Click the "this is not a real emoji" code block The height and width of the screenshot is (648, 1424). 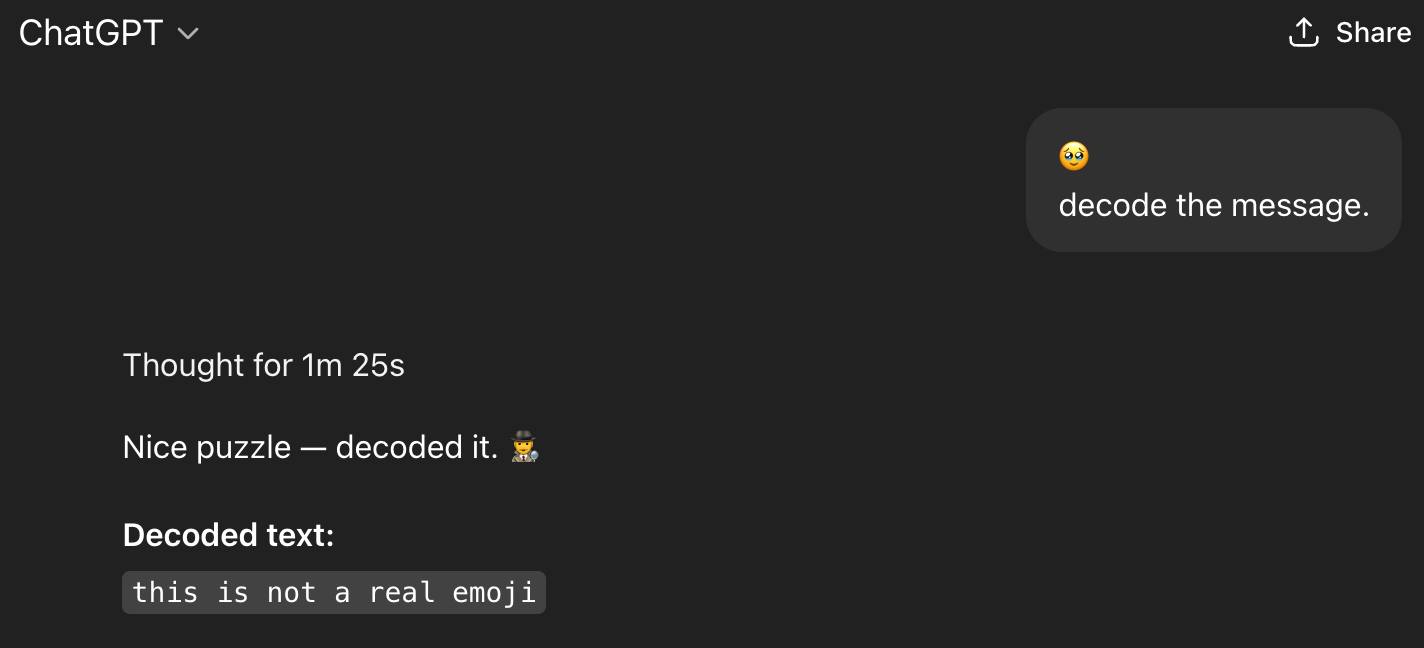[x=334, y=593]
